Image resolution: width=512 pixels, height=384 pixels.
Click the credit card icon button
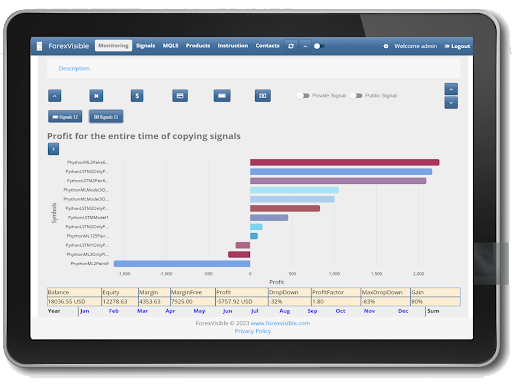coord(180,96)
